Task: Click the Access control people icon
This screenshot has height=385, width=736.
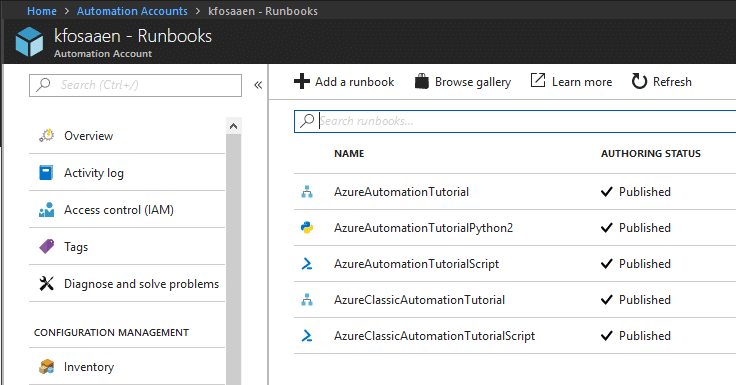Action: [46, 210]
